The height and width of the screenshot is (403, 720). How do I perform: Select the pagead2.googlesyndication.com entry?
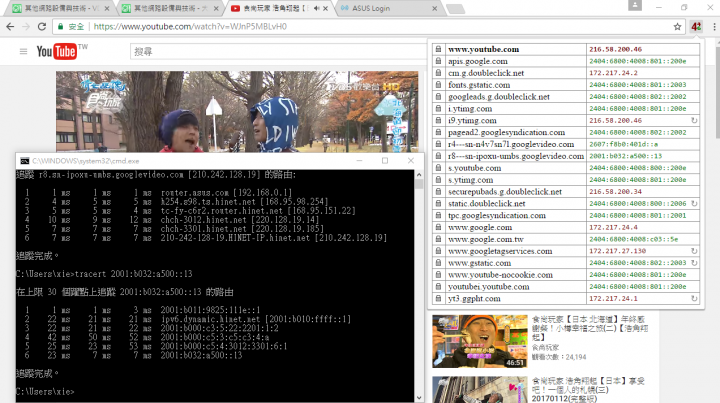coord(506,132)
